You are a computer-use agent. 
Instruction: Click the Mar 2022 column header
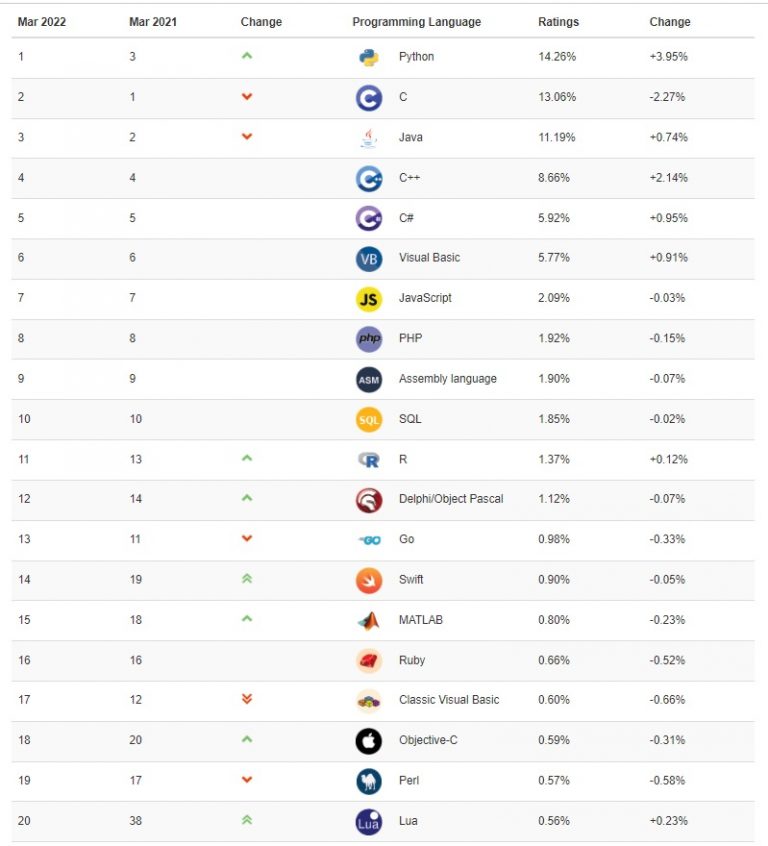(x=41, y=22)
